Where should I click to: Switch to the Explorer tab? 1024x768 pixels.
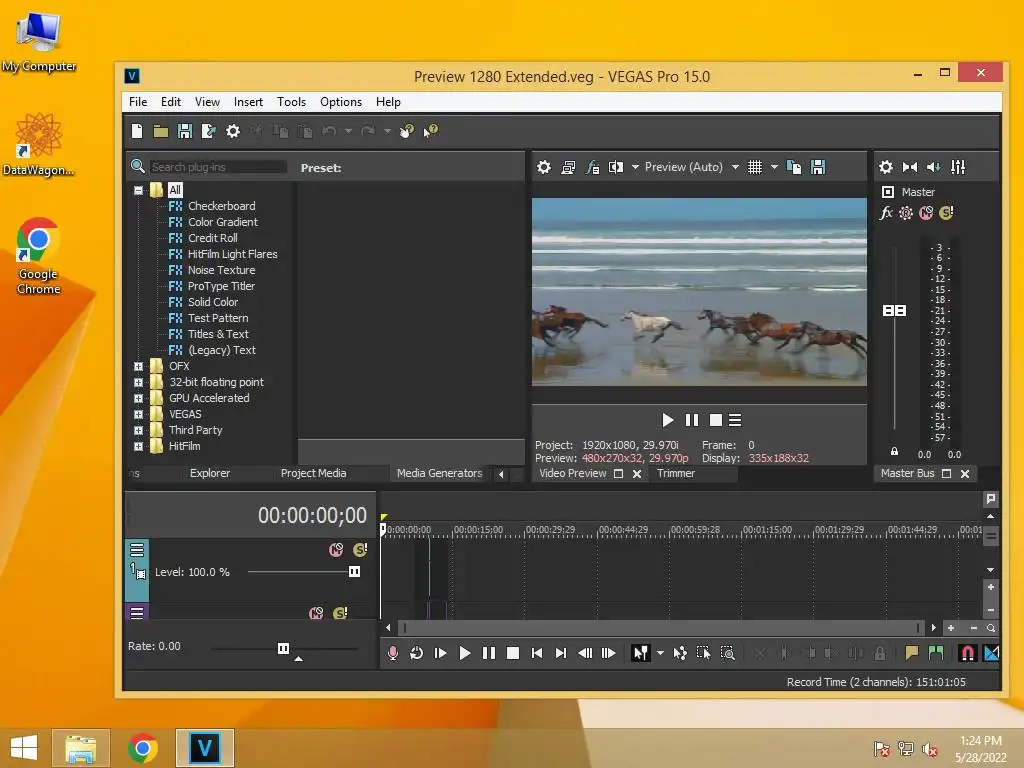(x=210, y=473)
